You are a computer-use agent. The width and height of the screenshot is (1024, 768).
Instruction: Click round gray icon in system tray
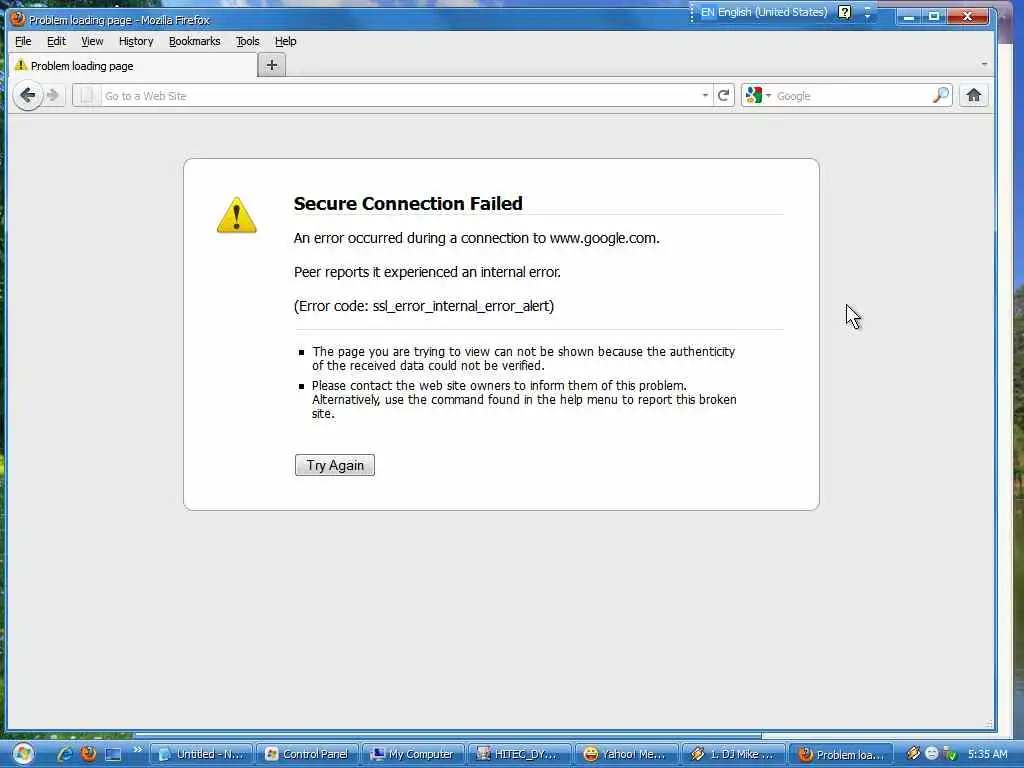[932, 754]
